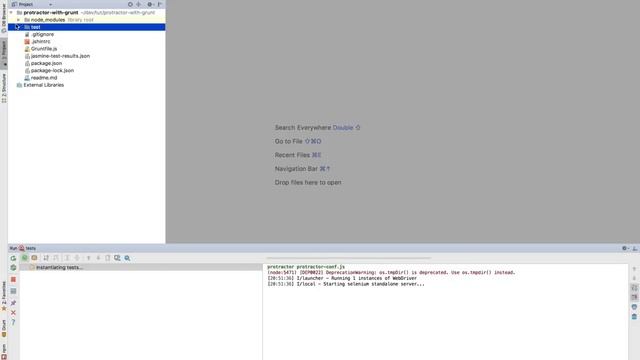
Task: Select the test folder
Action: [87, 27]
